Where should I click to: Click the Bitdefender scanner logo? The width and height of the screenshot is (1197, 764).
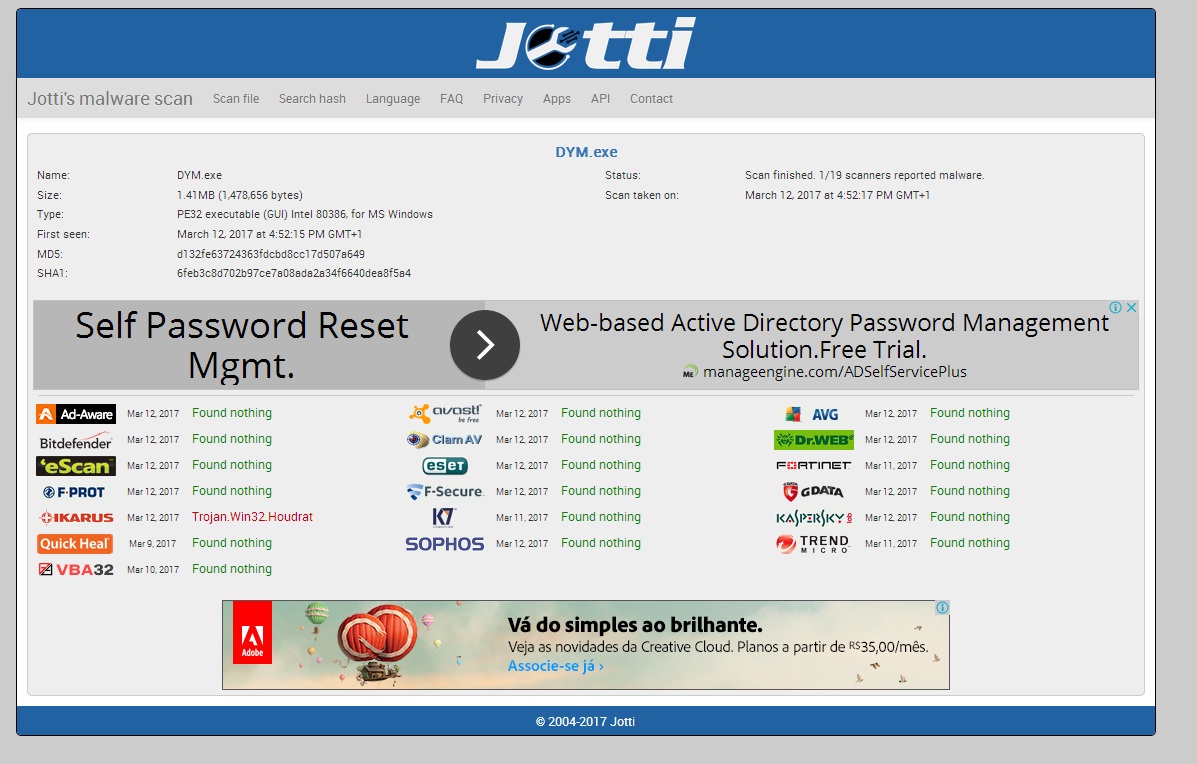click(76, 442)
